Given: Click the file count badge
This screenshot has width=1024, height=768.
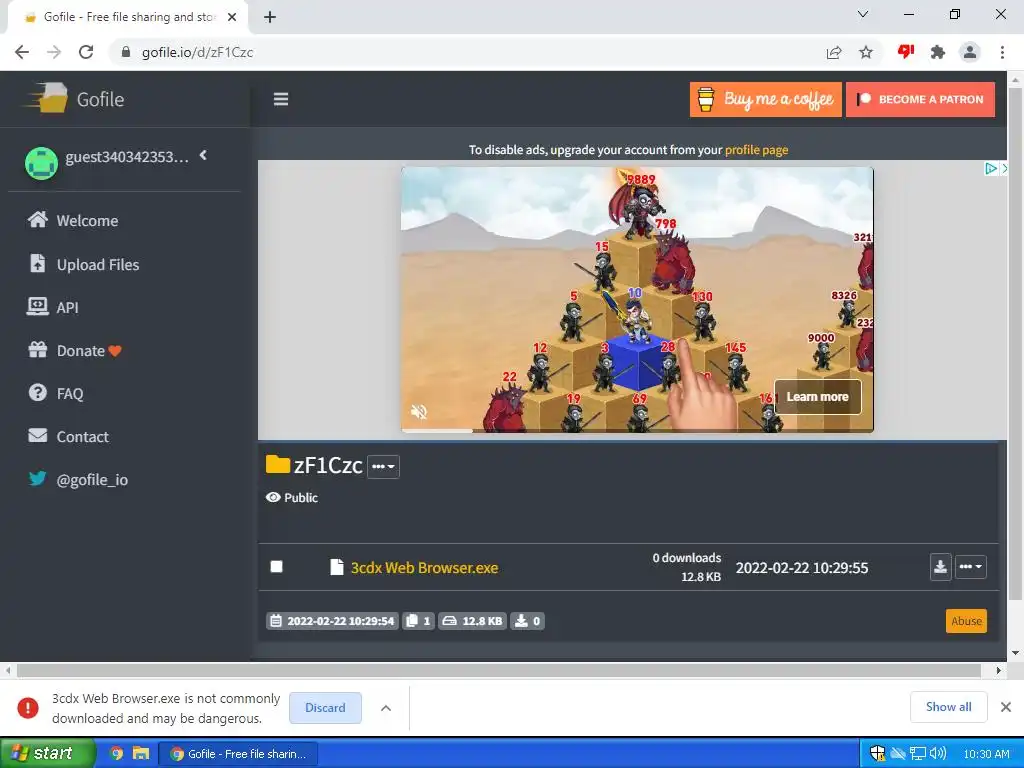Looking at the screenshot, I should [419, 621].
